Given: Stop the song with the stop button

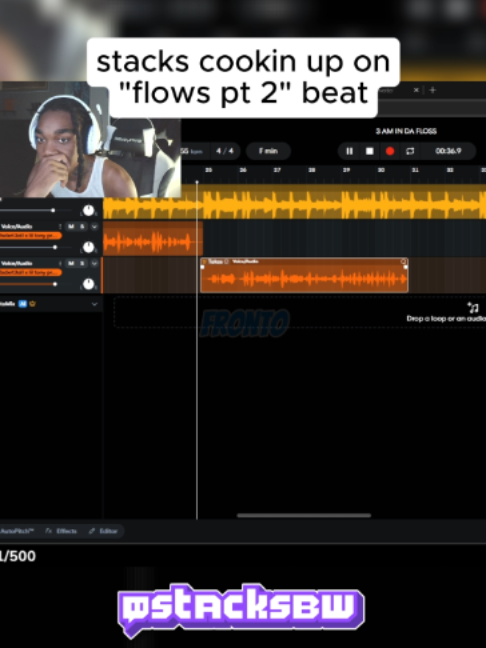Looking at the screenshot, I should 369,151.
